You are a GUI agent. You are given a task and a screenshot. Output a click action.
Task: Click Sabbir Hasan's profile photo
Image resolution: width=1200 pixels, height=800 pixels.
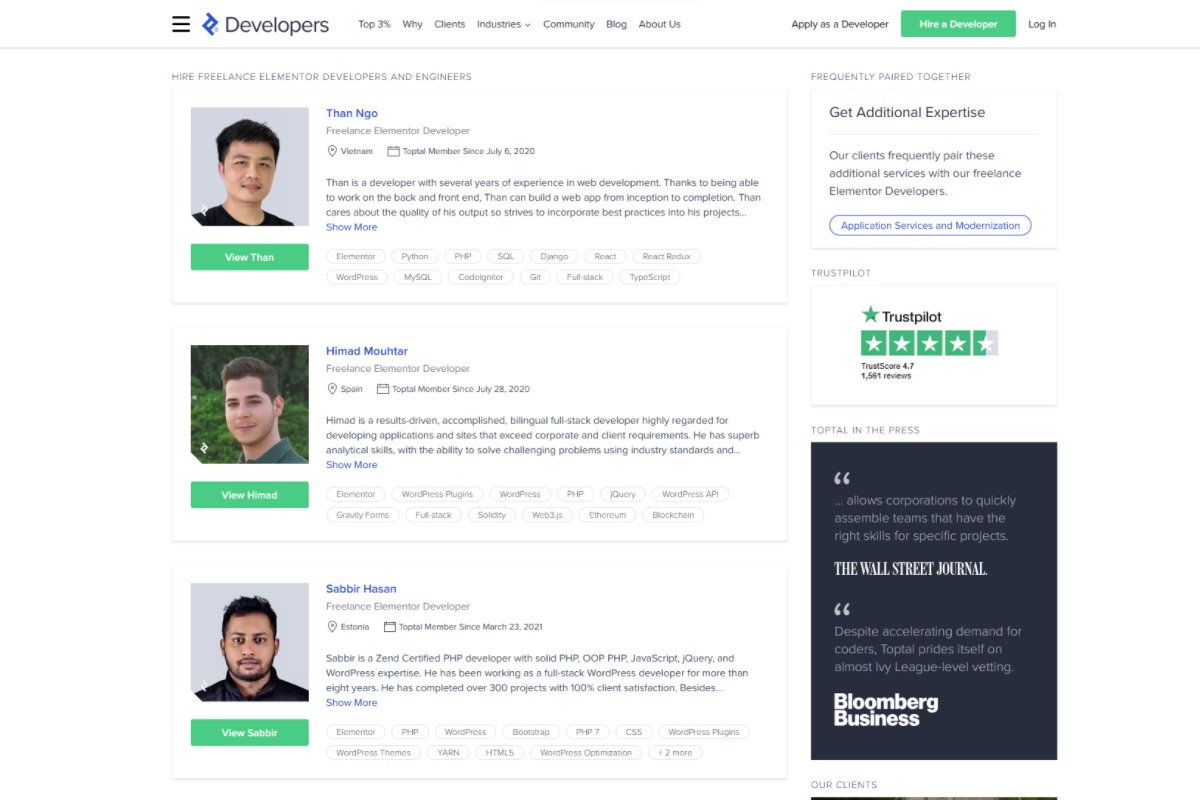pyautogui.click(x=250, y=643)
